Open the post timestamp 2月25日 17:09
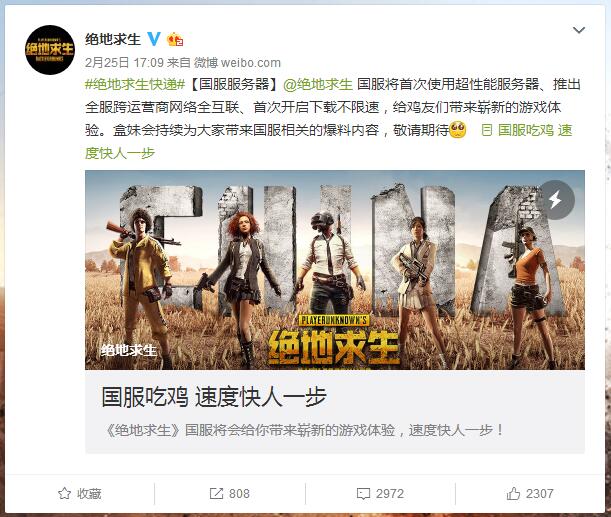Image resolution: width=611 pixels, height=517 pixels. coord(124,62)
